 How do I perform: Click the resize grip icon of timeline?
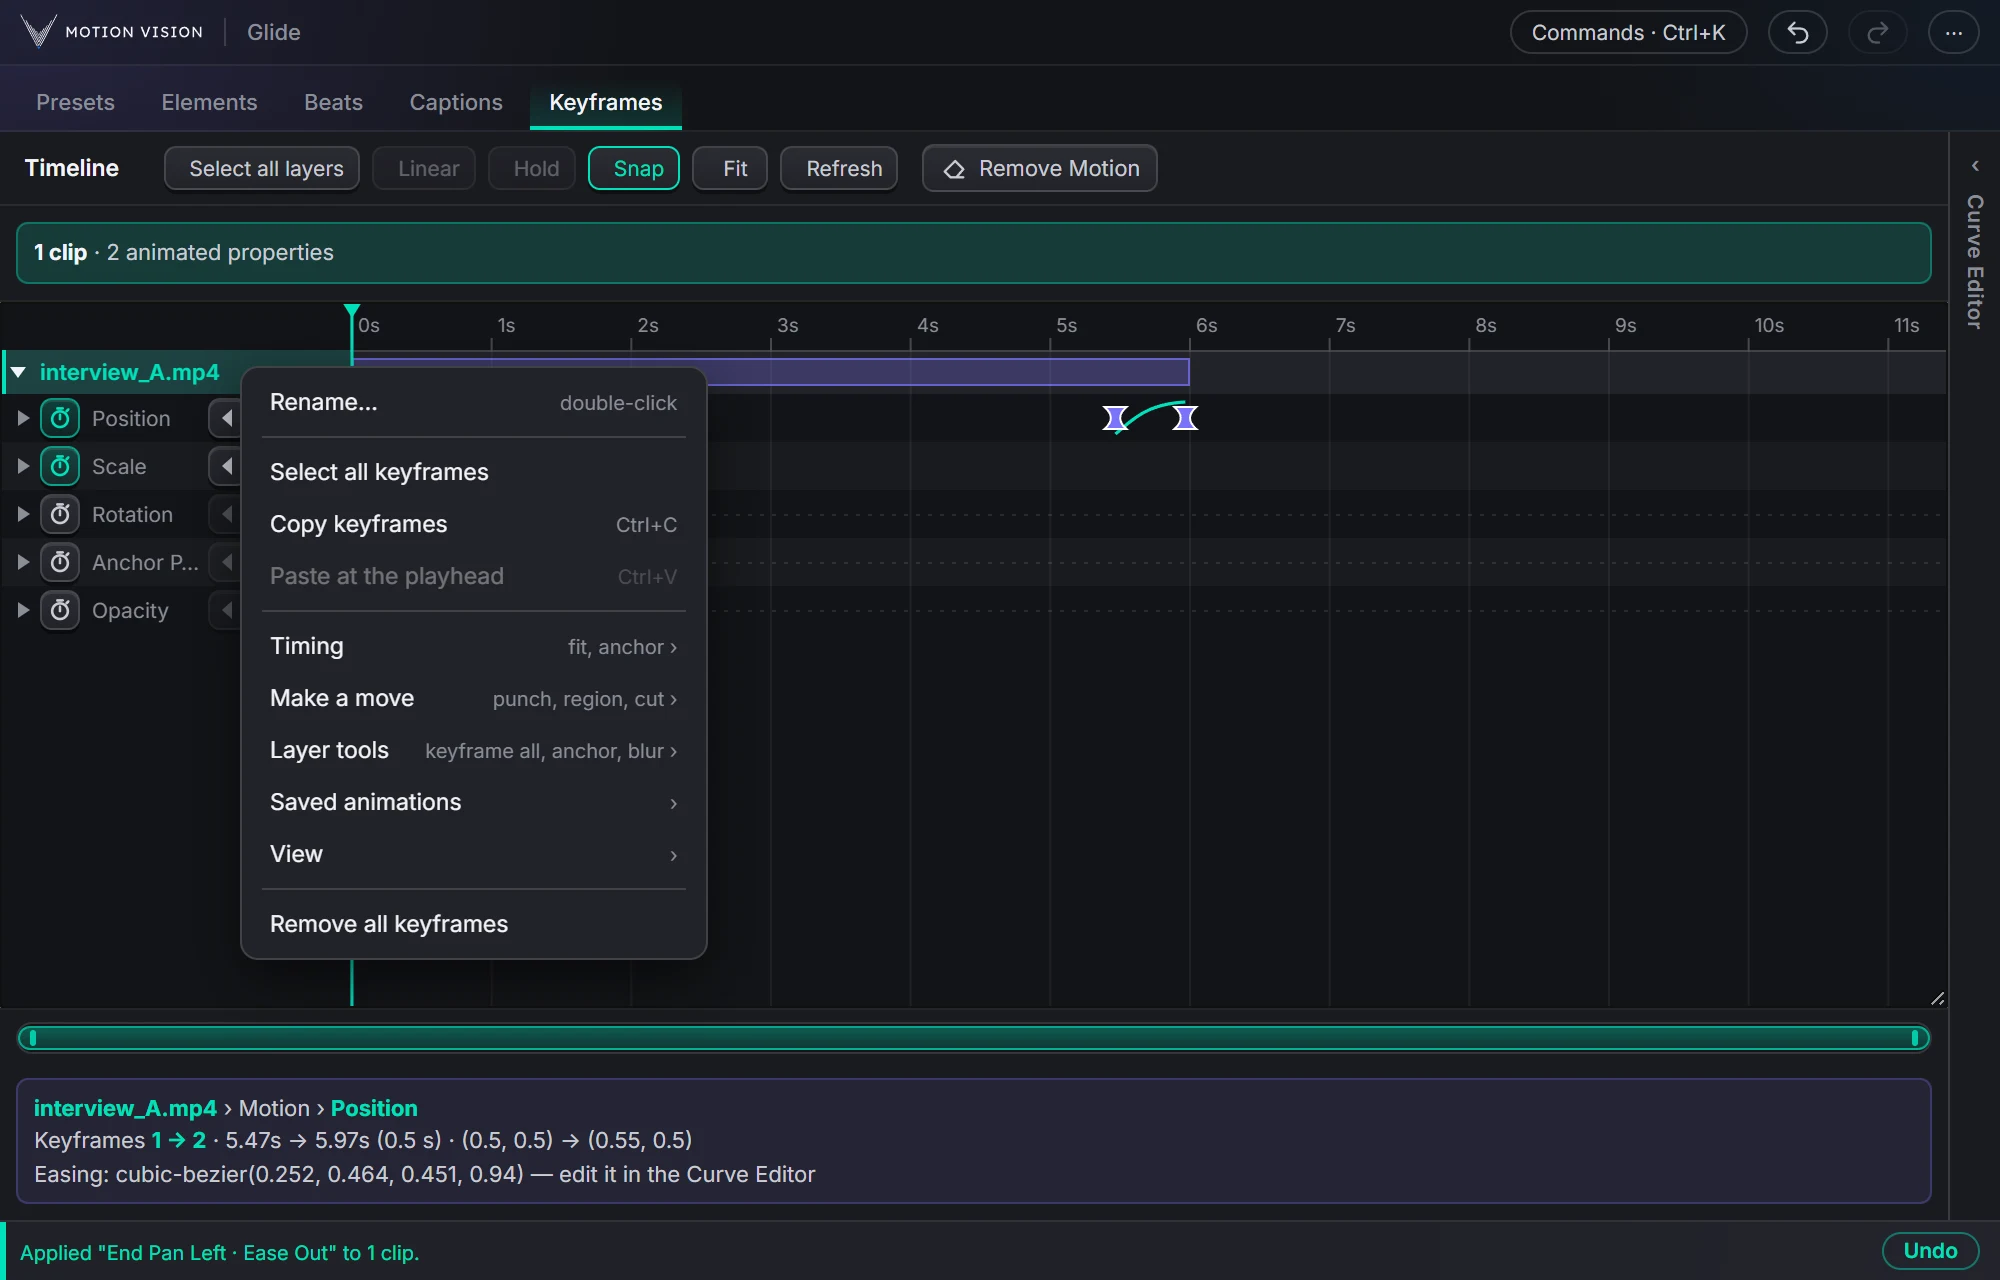[x=1937, y=998]
